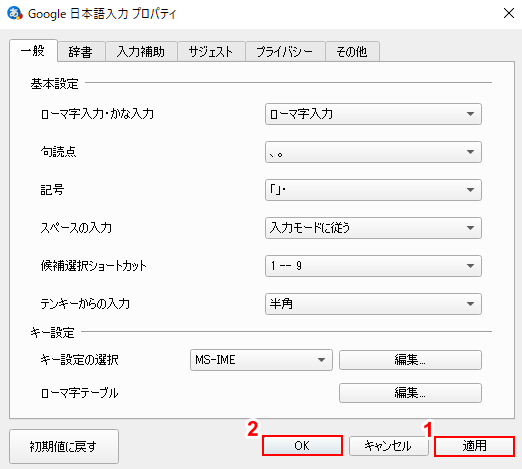522x469 pixels.
Task: Click the 句読点 label
Action: [x=58, y=152]
